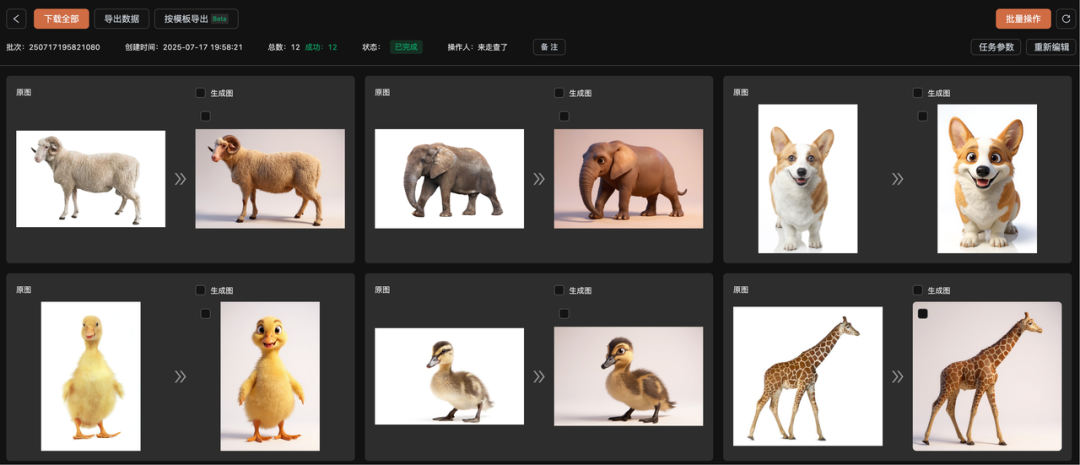Screen dimensions: 1080x465
Task: Open the original sheep photo thumbnail
Action: click(x=90, y=179)
